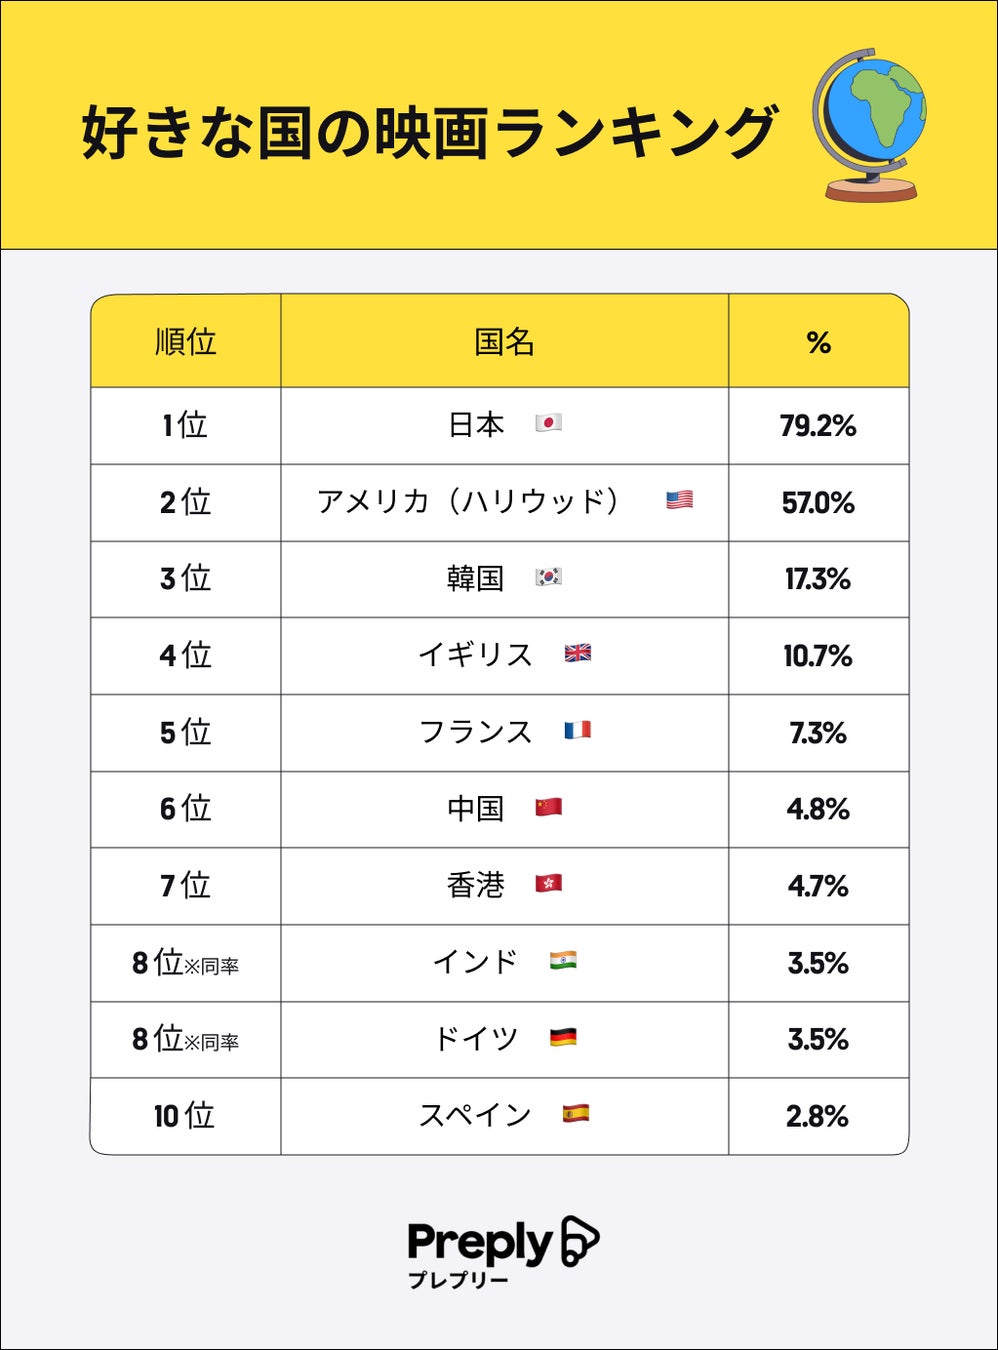Click the Spain flag icon
998x1350 pixels.
(x=575, y=1113)
